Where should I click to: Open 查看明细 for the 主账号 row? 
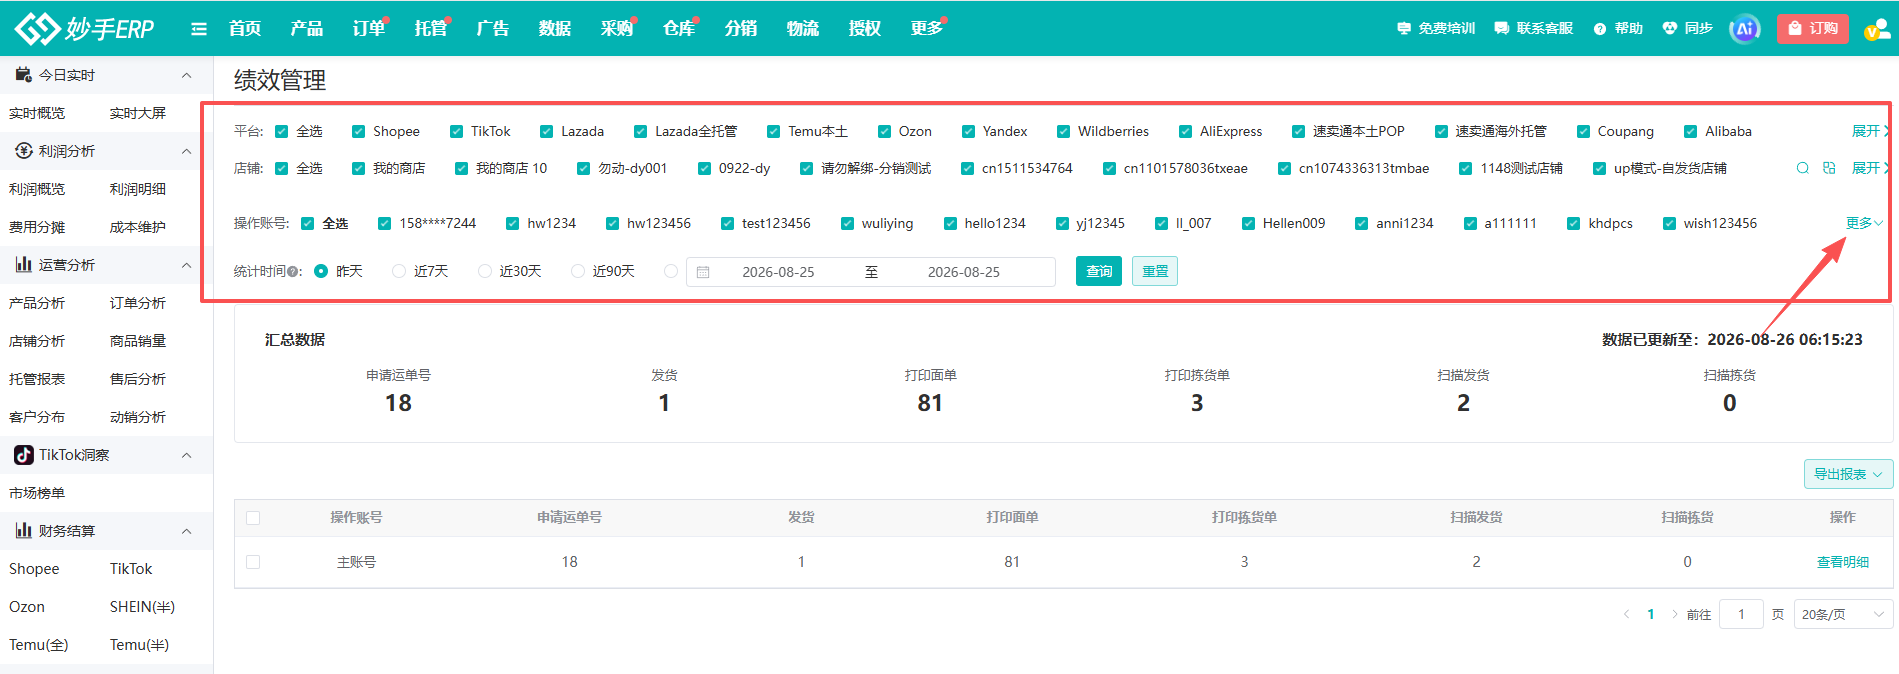[1842, 562]
